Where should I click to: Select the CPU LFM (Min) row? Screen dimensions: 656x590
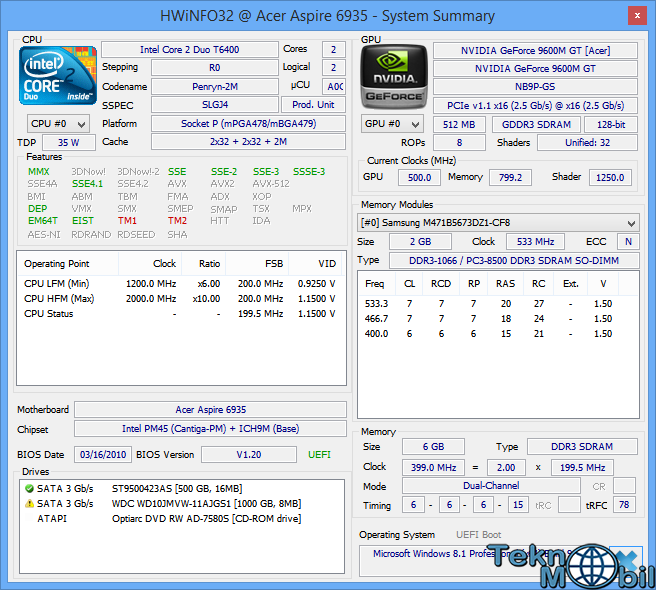coord(180,284)
